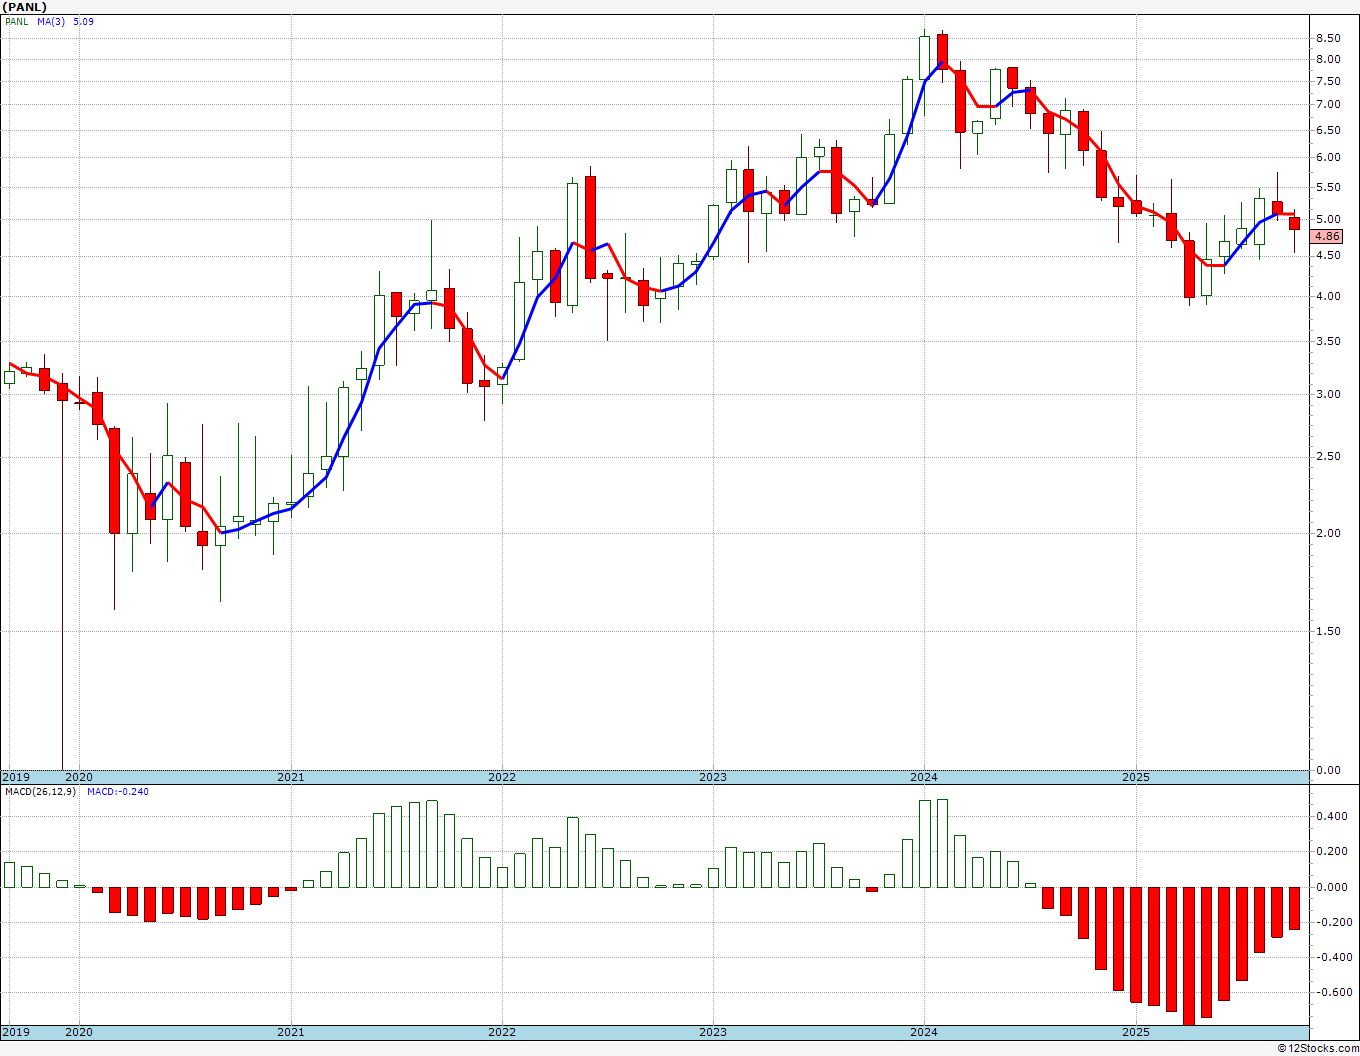Pick 2022 on the MACD panel time axis
This screenshot has height=1056, width=1360.
(501, 1032)
